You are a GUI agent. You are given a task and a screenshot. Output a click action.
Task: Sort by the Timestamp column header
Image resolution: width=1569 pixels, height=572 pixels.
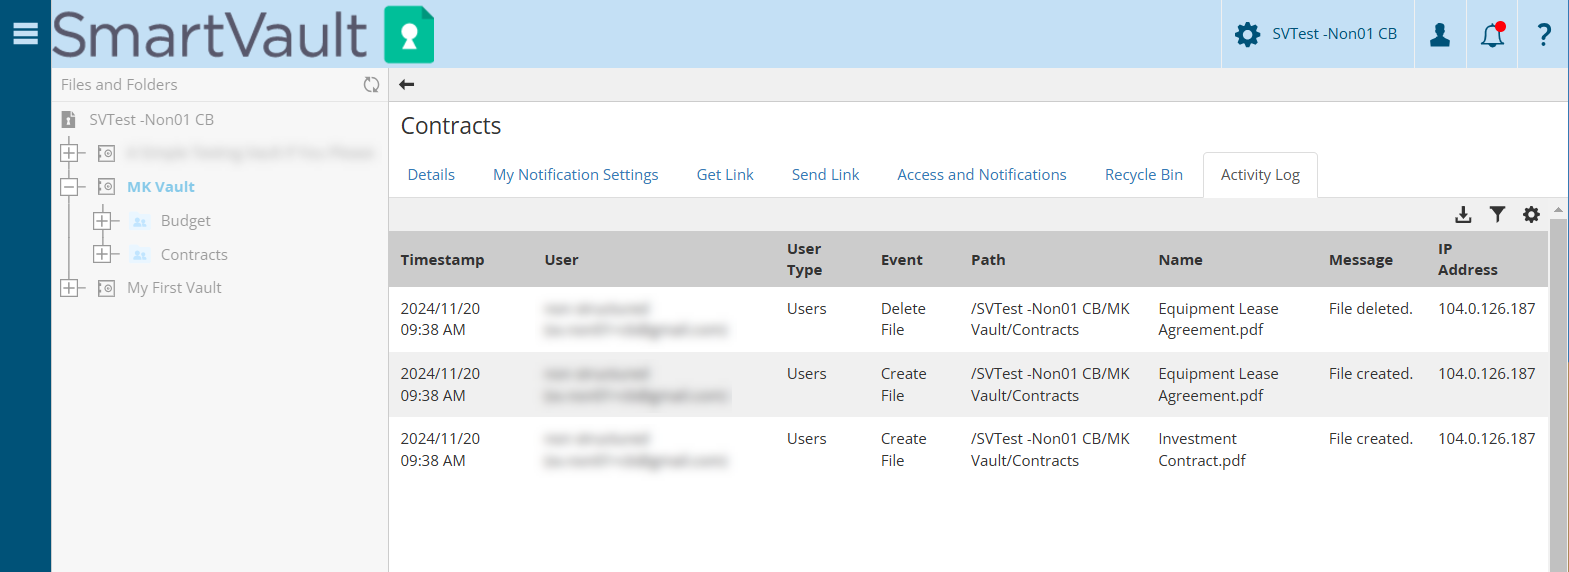[442, 260]
